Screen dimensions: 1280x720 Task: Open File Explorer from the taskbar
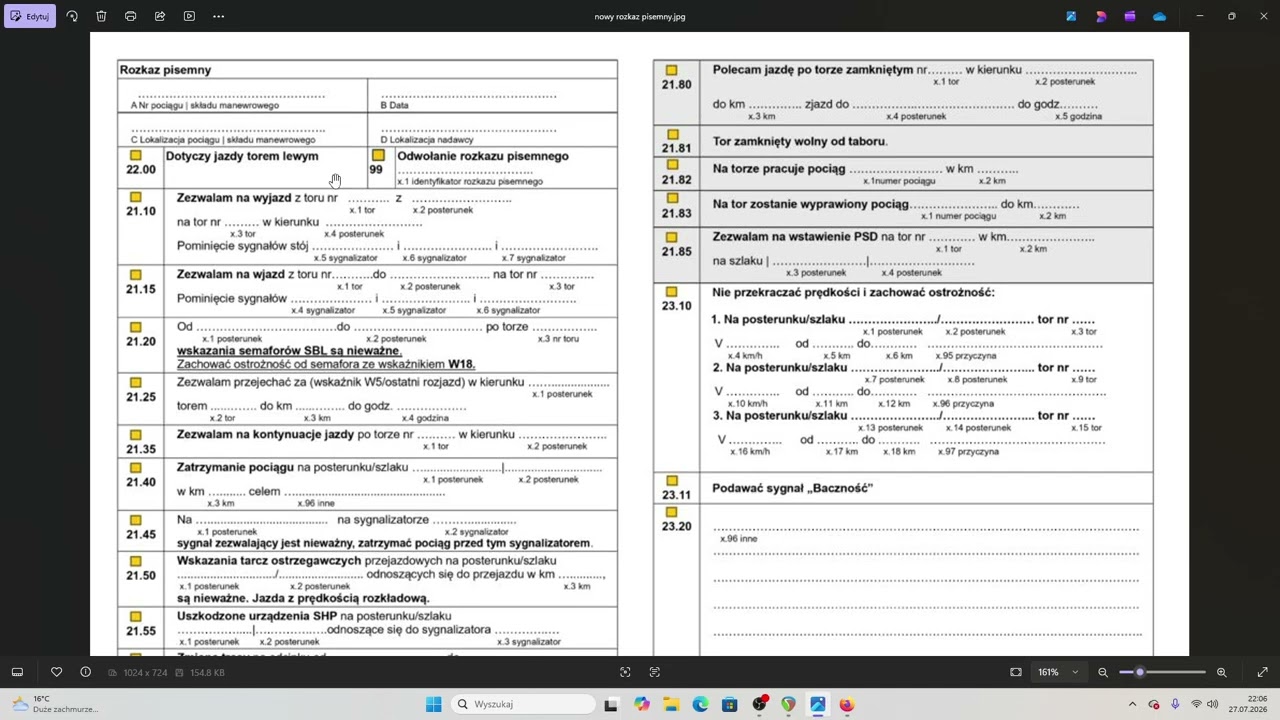(670, 704)
